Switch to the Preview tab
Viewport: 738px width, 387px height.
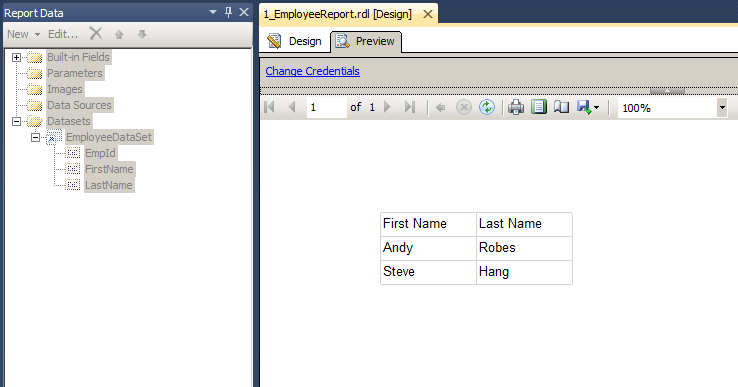click(x=366, y=41)
